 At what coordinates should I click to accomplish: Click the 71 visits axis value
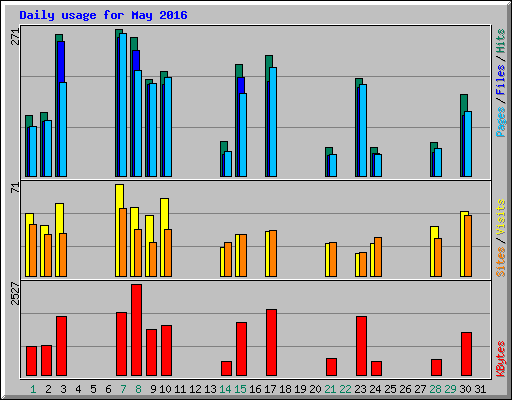tap(15, 188)
